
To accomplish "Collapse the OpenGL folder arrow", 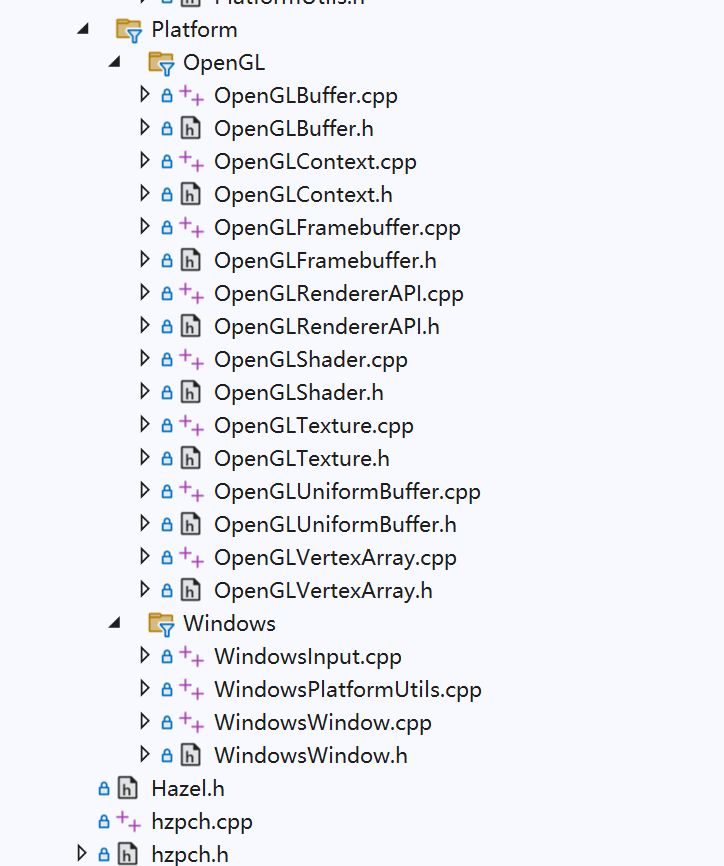I will tap(115, 62).
